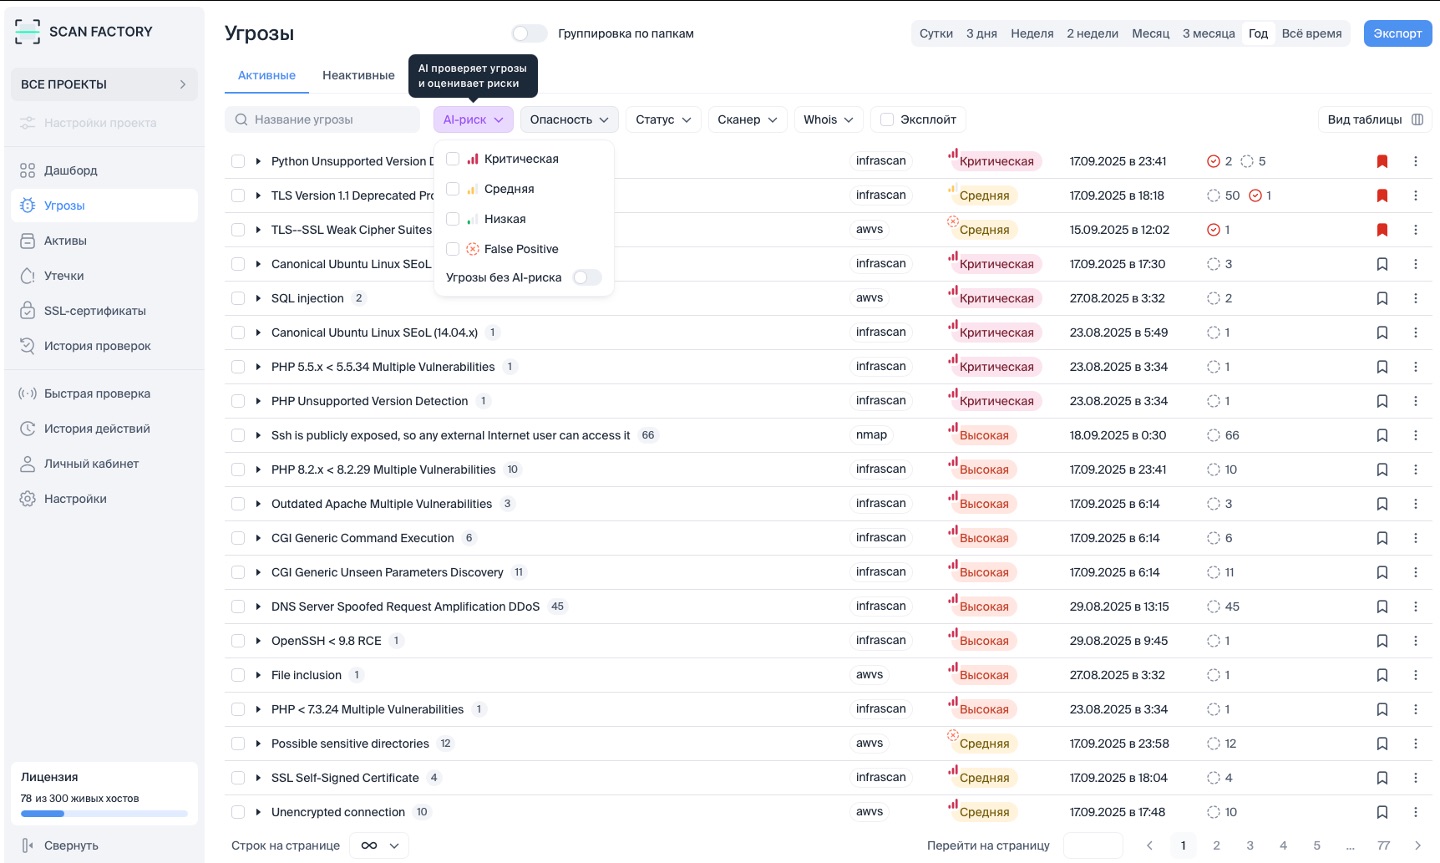Screen dimensions: 1440x863
Task: Go to page 3 of results
Action: click(1250, 846)
